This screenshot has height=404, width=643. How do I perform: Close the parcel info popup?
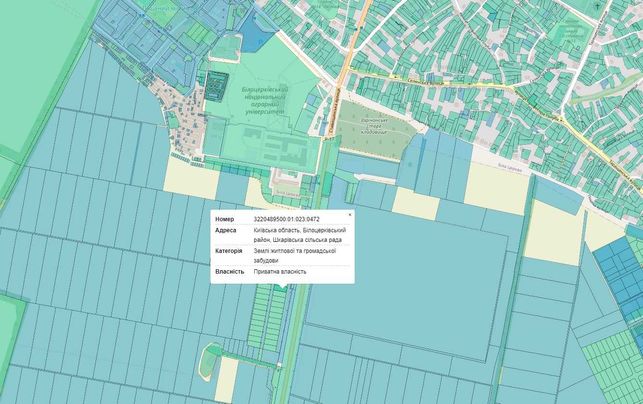350,215
